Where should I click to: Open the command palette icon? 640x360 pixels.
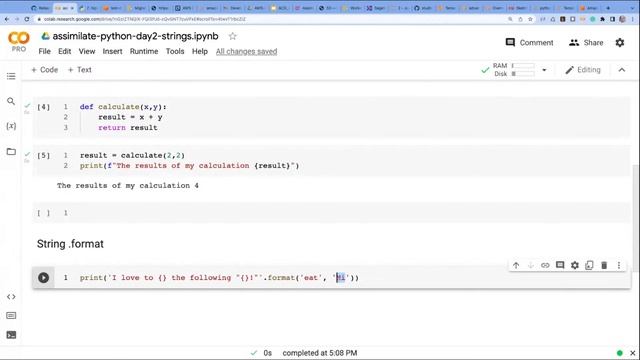(11, 316)
